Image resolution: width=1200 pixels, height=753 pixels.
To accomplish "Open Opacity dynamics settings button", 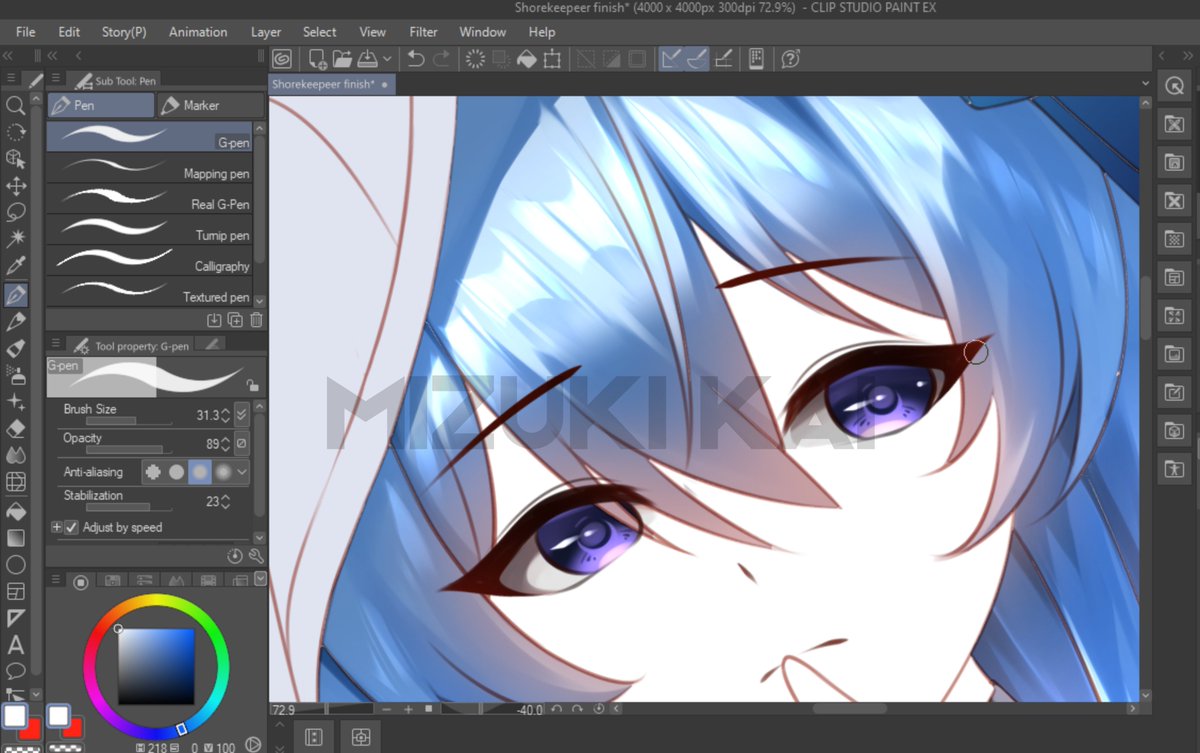I will coord(241,441).
